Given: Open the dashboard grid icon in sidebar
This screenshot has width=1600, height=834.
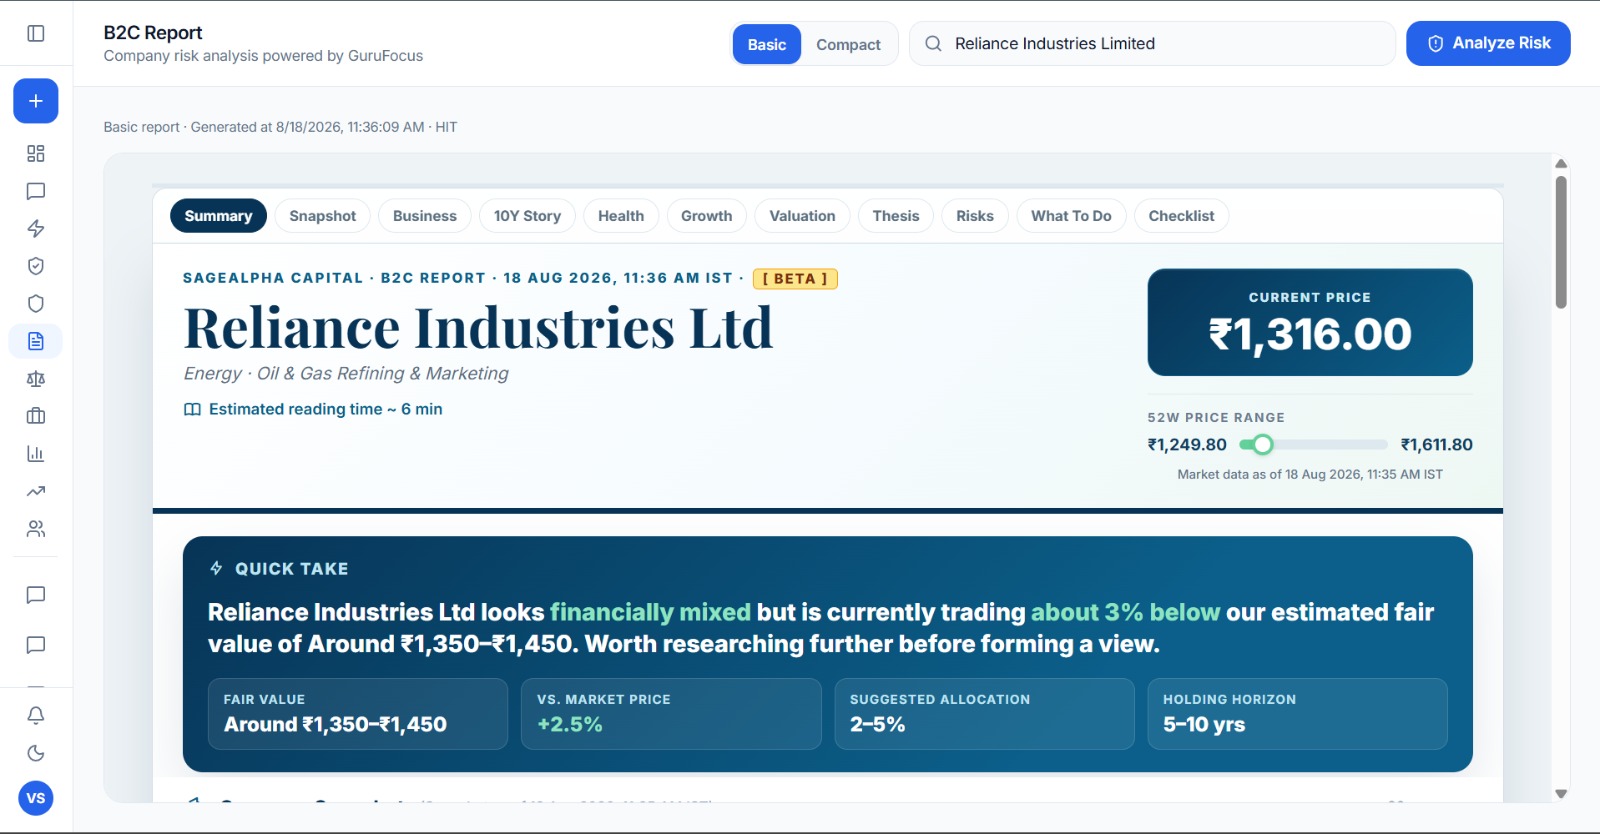Looking at the screenshot, I should click(36, 153).
